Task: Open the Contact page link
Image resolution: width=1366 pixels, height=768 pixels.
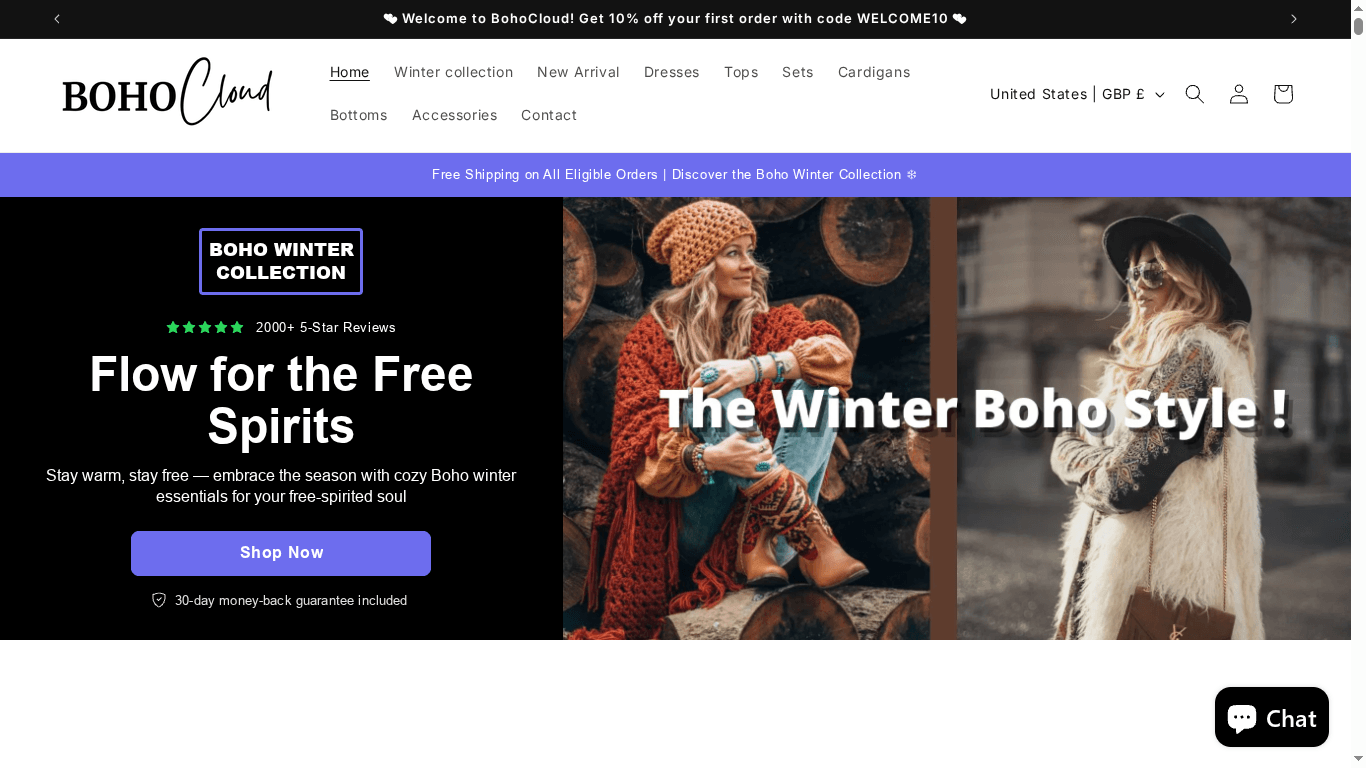Action: tap(548, 115)
